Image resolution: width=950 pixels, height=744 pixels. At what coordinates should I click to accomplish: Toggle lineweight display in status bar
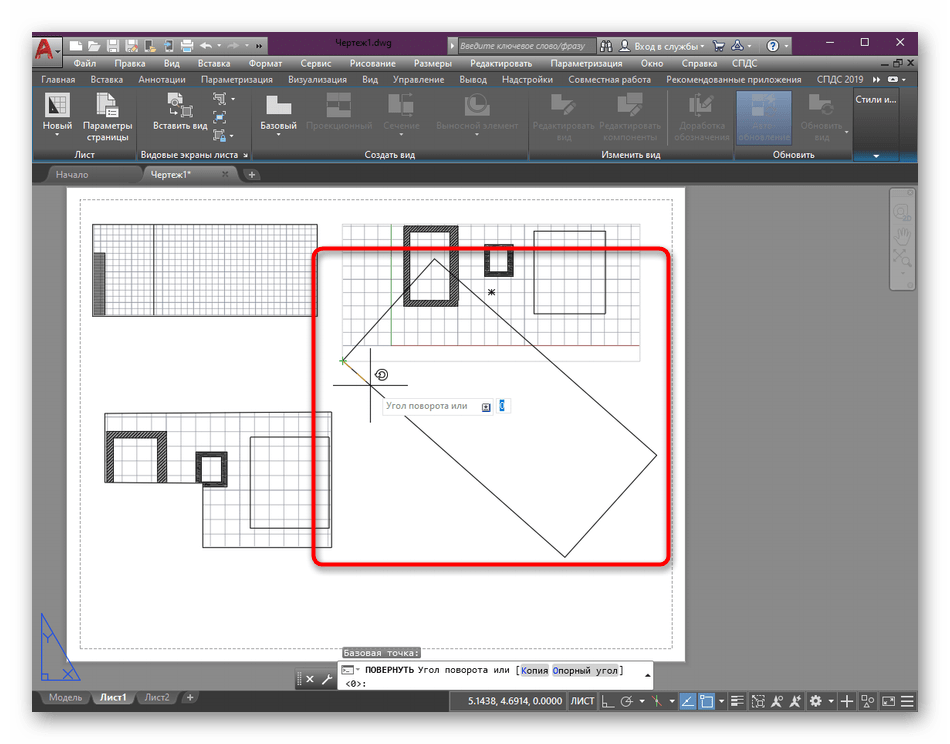tap(737, 701)
